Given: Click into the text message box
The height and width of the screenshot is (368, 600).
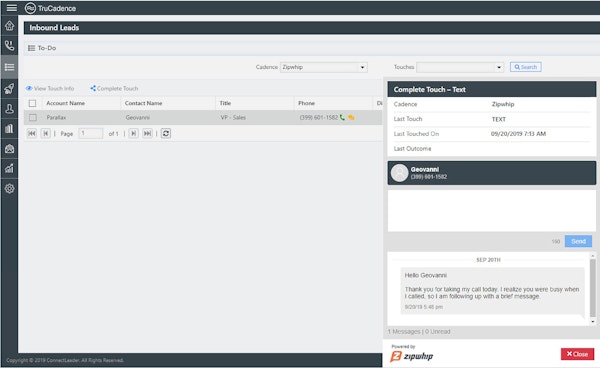Looking at the screenshot, I should 492,211.
